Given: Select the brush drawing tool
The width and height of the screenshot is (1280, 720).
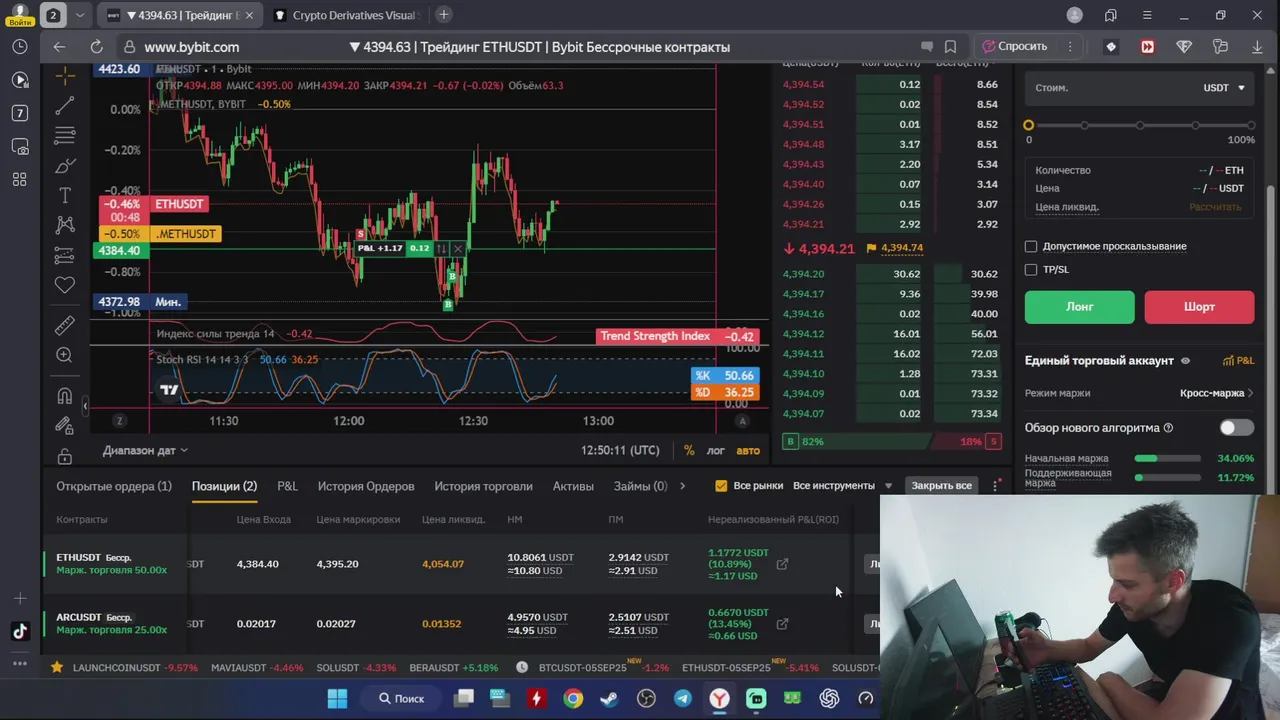Looking at the screenshot, I should tap(65, 166).
